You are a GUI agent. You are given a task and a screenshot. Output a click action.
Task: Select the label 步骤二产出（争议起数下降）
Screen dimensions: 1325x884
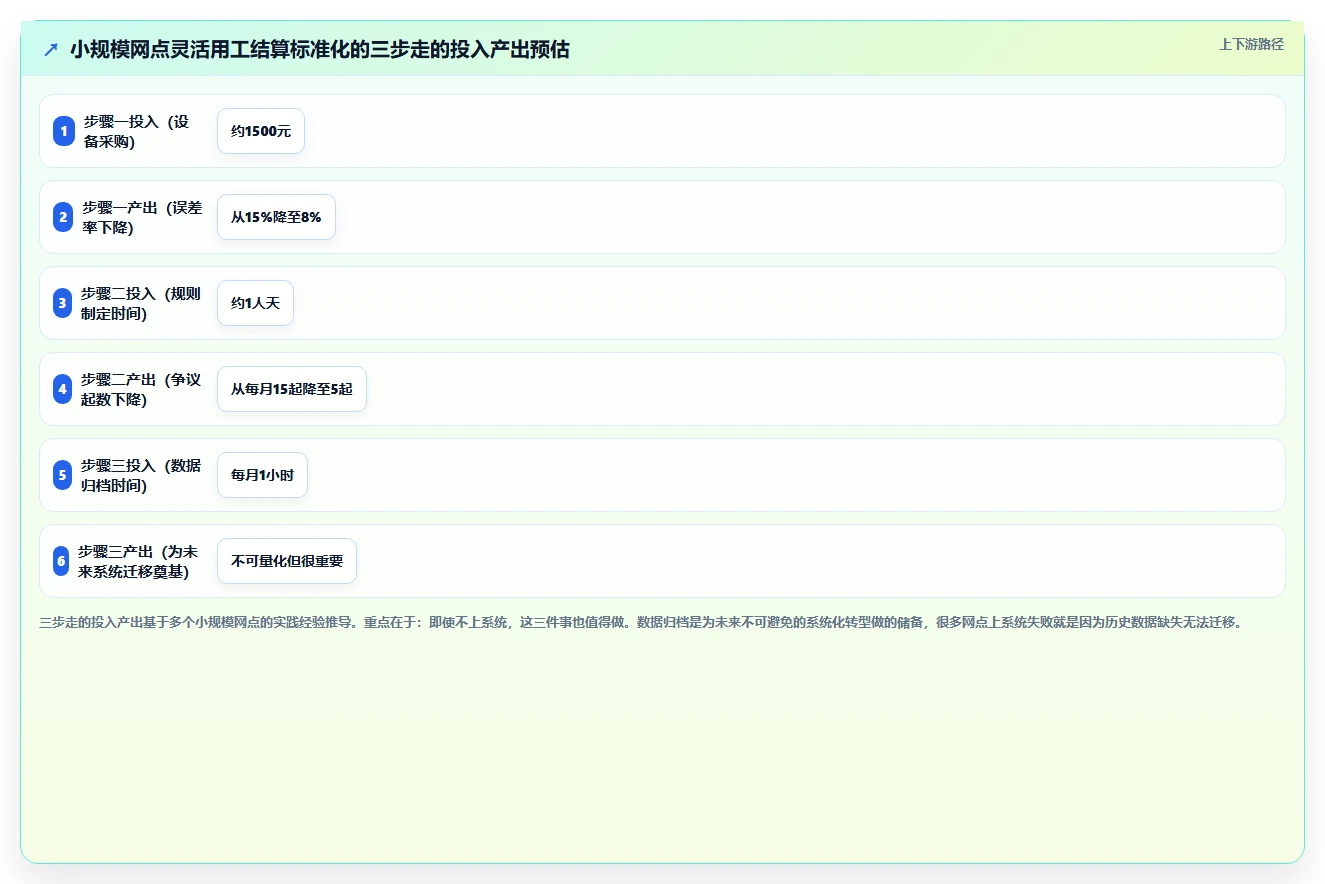tap(142, 389)
